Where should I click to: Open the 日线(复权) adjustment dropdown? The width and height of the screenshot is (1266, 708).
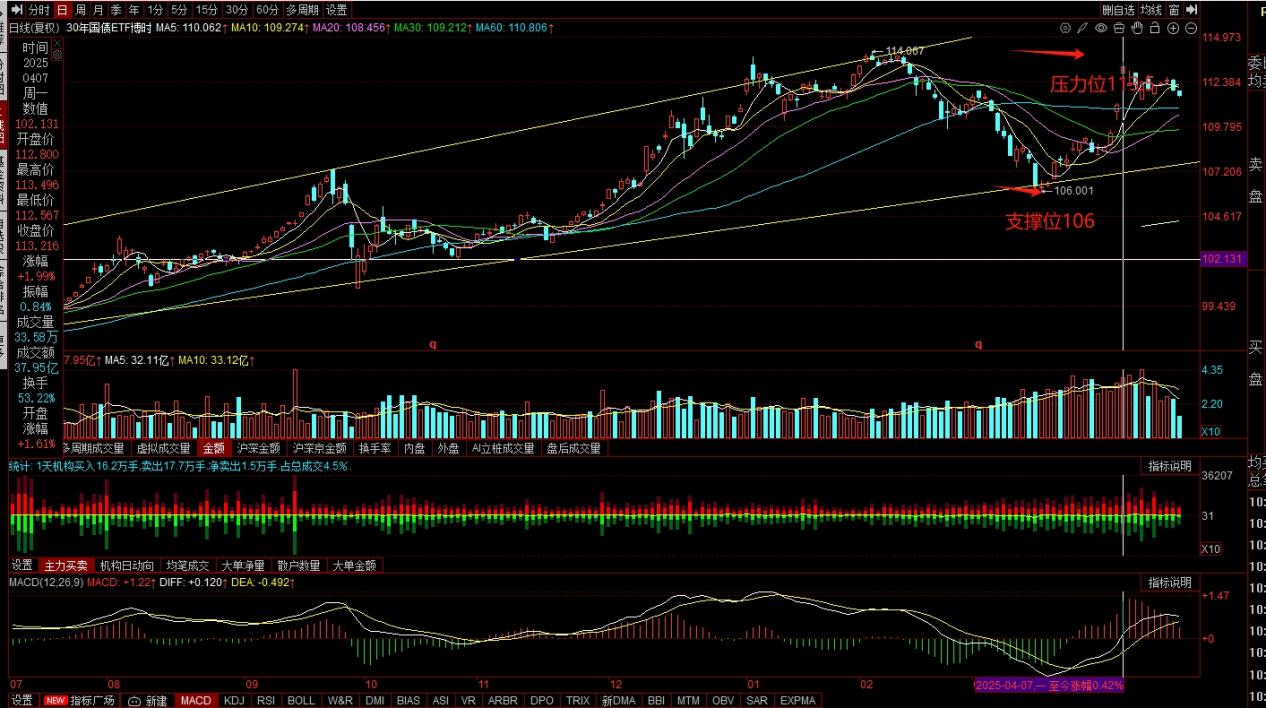click(33, 28)
